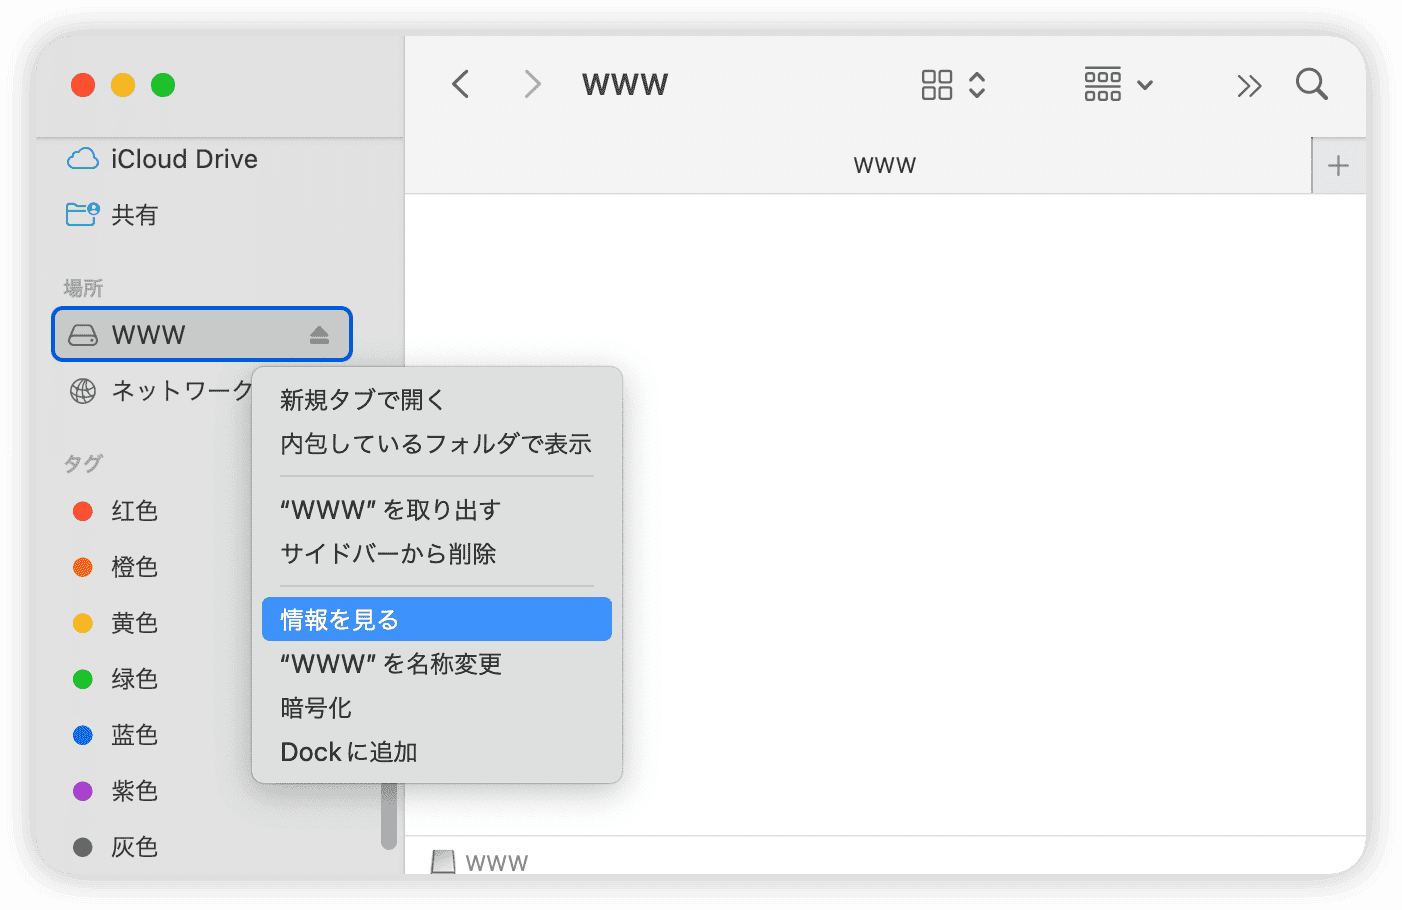Open the view mode up-down chevron
This screenshot has width=1402, height=910.
click(977, 85)
